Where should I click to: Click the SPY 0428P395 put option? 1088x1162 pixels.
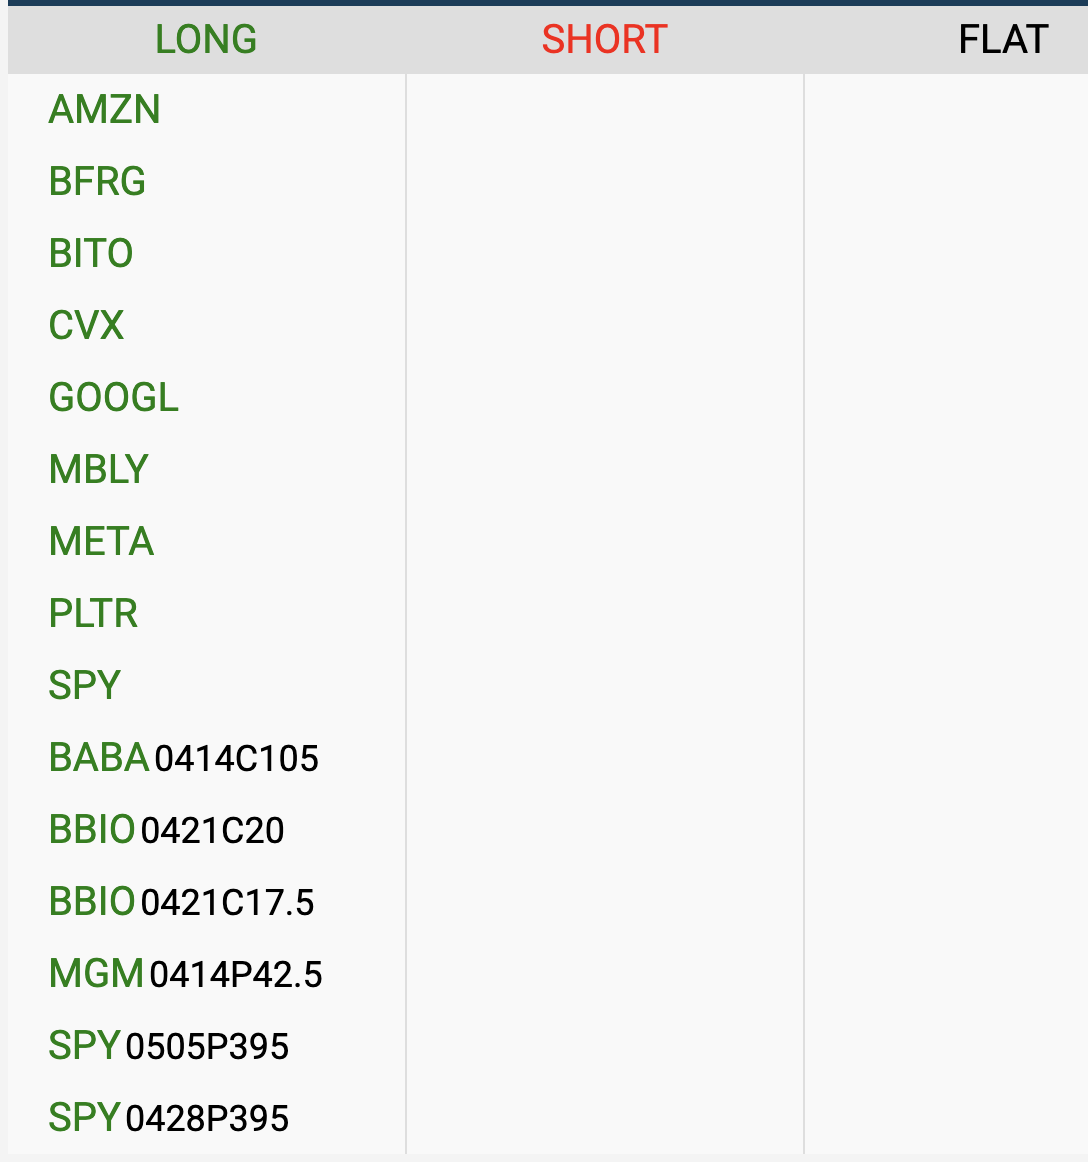pyautogui.click(x=169, y=1118)
